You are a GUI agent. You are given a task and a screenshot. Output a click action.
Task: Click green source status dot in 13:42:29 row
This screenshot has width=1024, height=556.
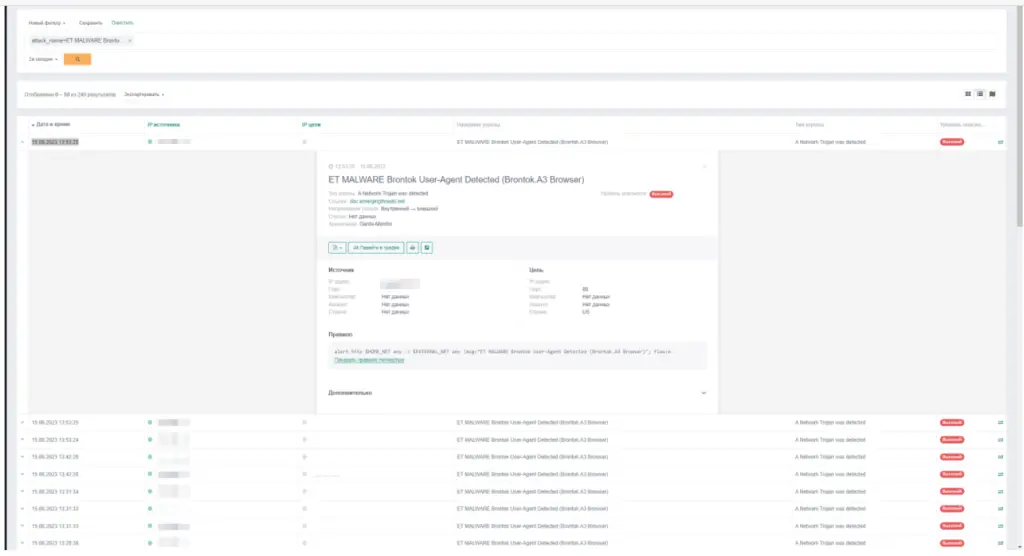pos(150,457)
